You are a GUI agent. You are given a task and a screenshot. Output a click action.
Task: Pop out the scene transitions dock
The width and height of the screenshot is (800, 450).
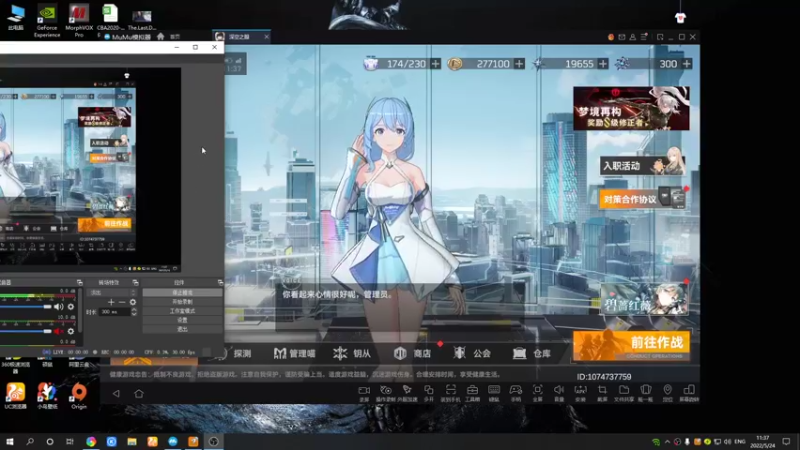point(135,282)
